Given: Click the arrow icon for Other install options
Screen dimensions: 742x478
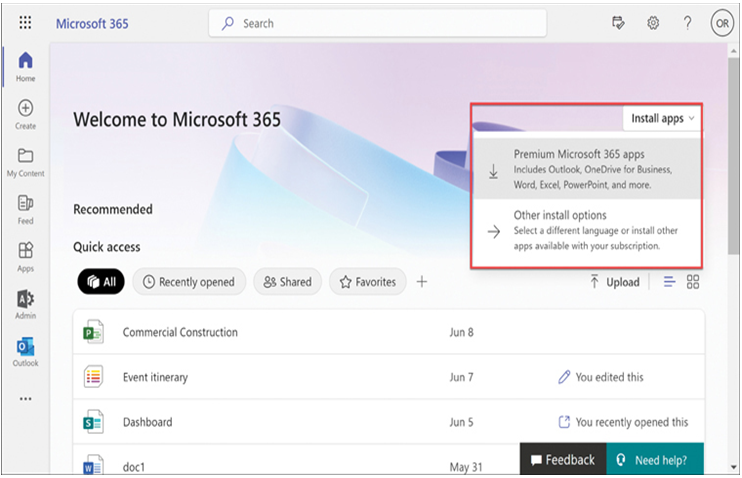Looking at the screenshot, I should [494, 231].
